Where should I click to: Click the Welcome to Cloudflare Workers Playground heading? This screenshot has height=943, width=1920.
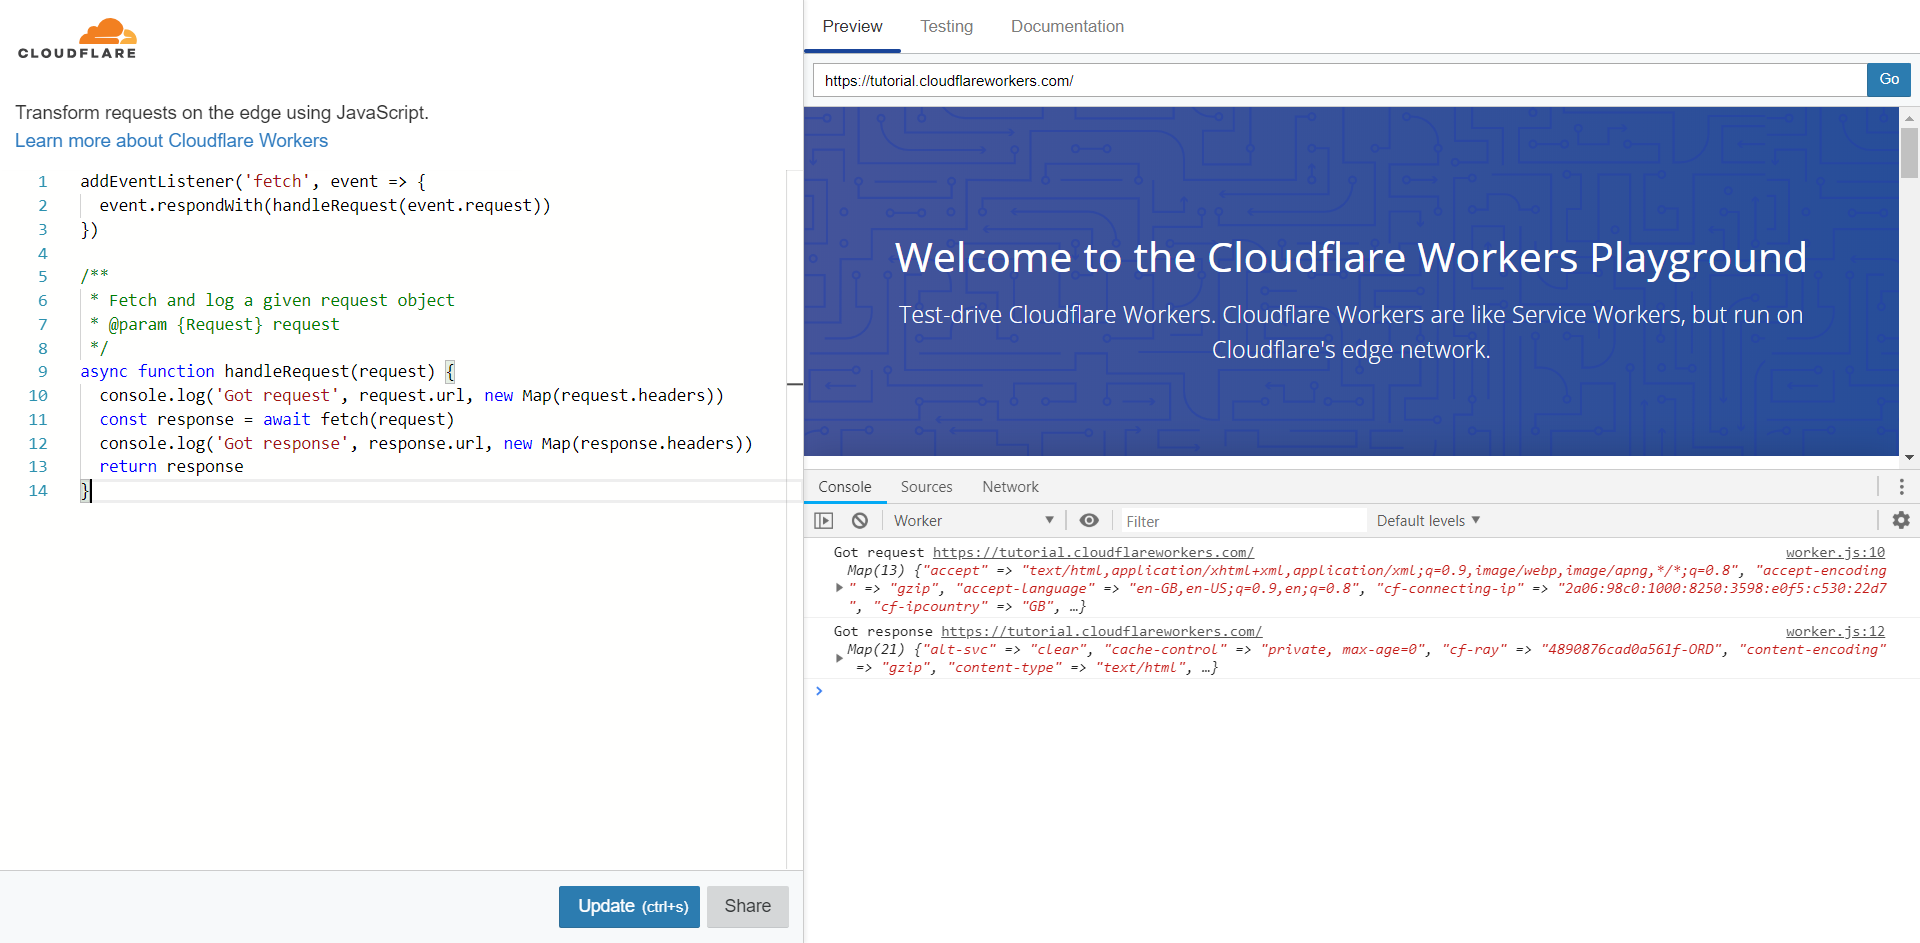1350,258
